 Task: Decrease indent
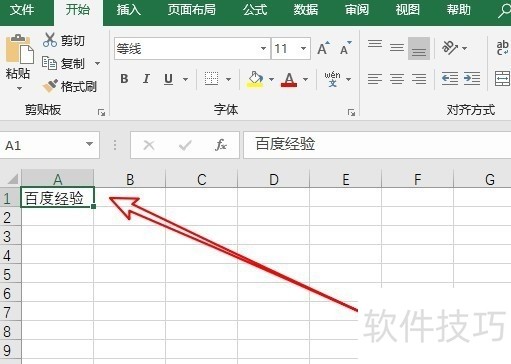(x=450, y=79)
